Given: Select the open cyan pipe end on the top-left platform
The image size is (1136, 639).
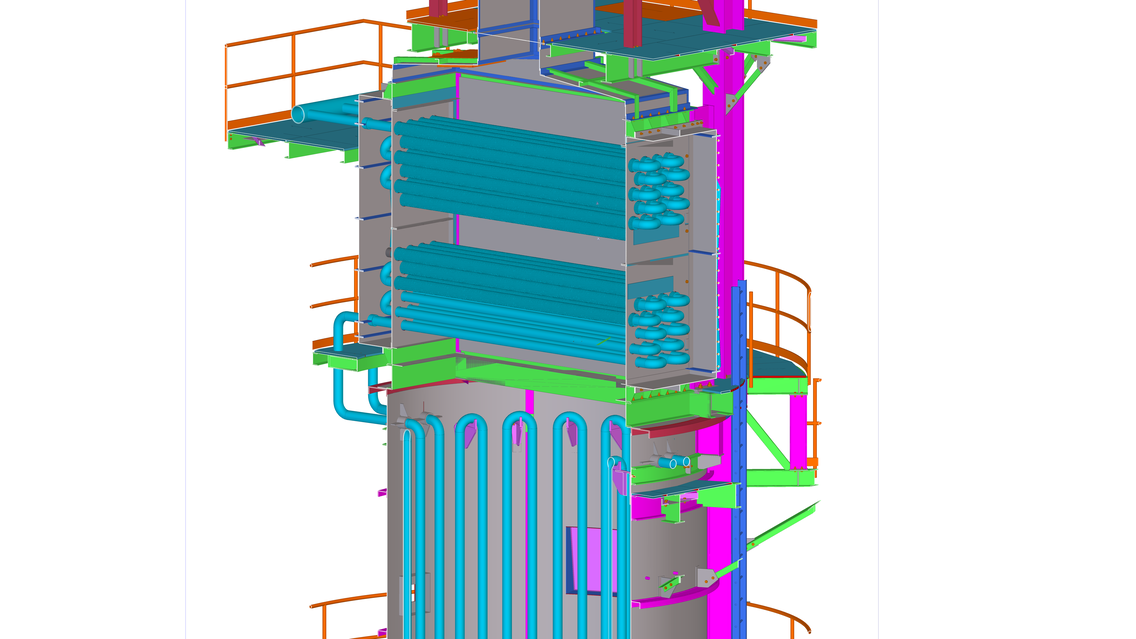Looking at the screenshot, I should 298,115.
